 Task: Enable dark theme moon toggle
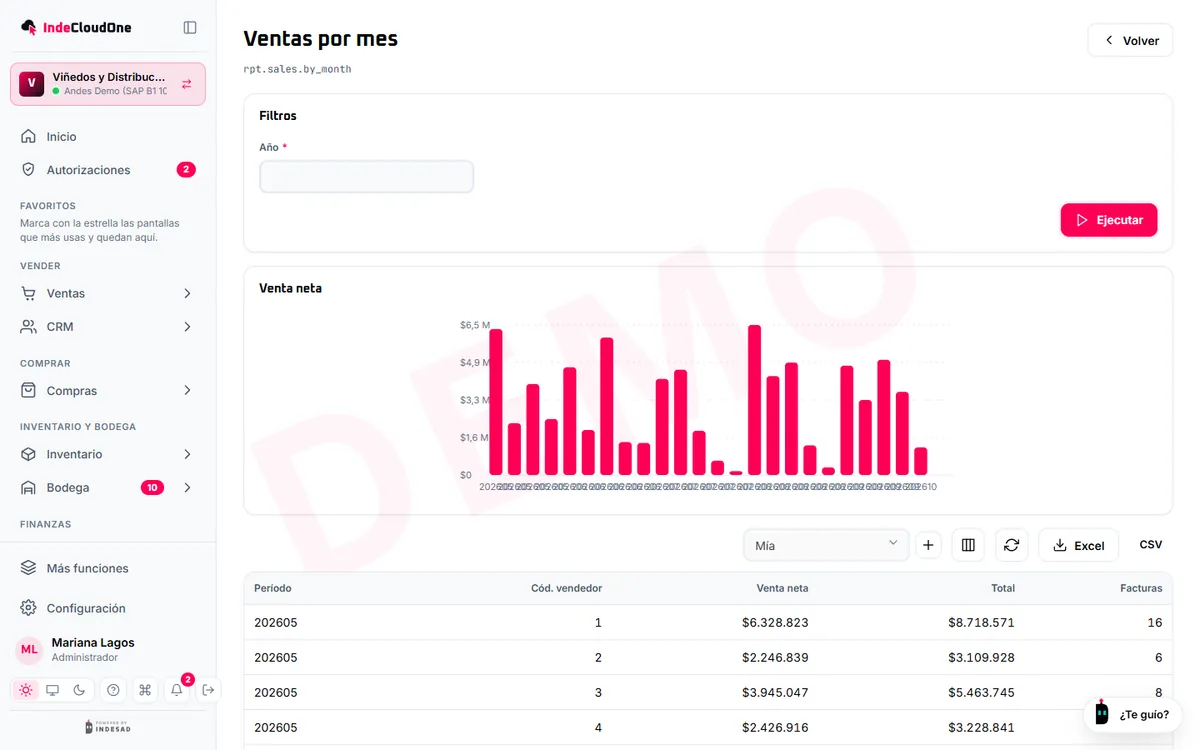(x=80, y=690)
